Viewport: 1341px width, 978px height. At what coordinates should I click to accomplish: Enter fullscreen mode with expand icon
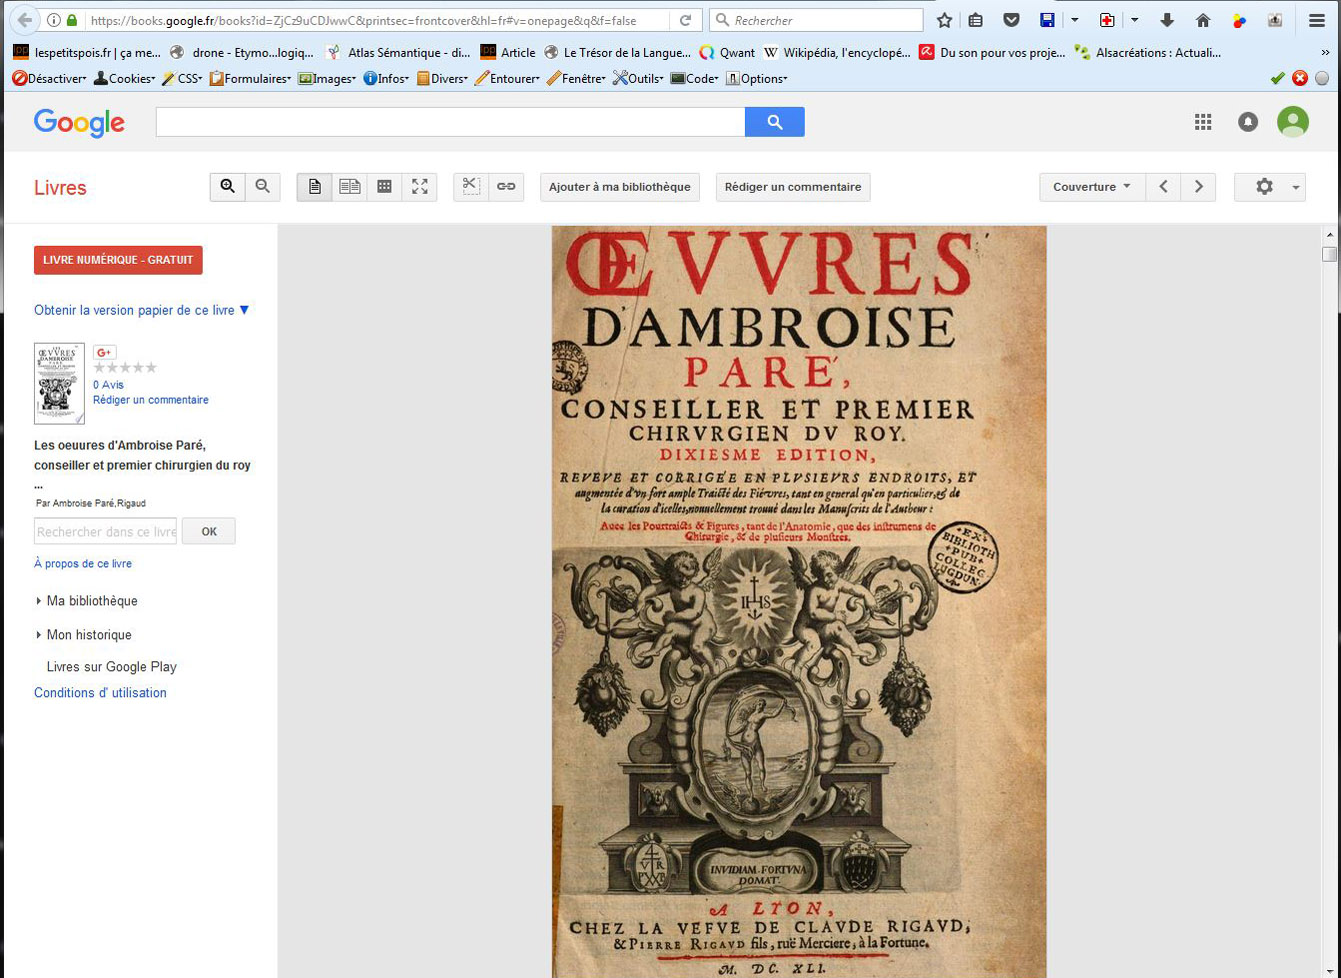[419, 187]
